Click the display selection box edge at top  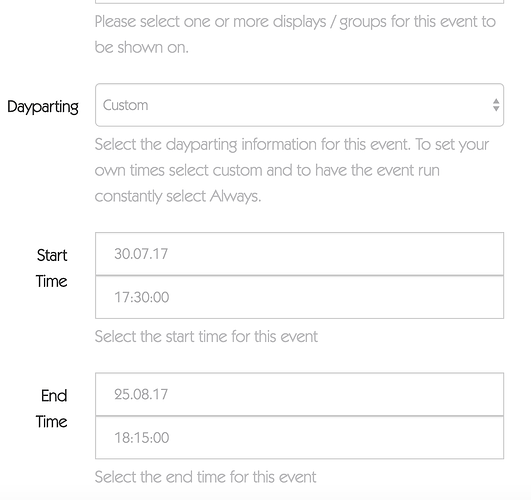pyautogui.click(x=299, y=2)
